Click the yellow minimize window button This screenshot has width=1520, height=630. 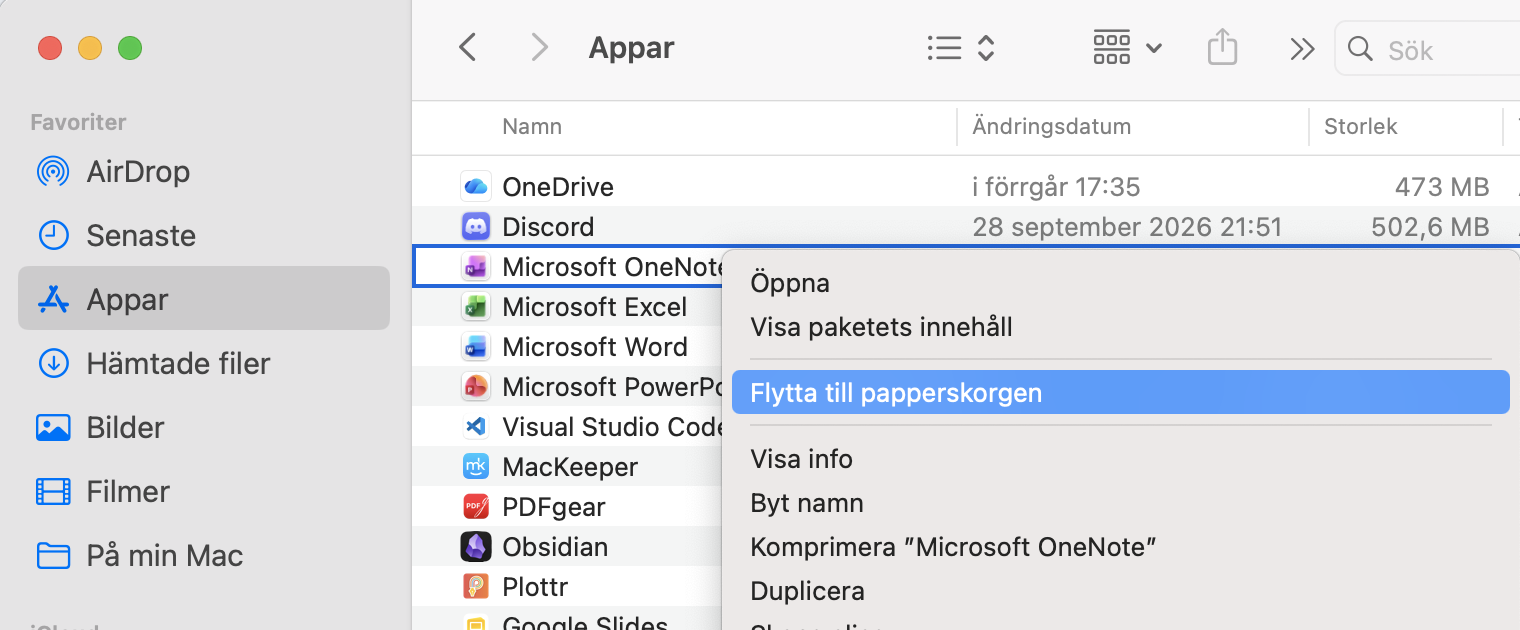click(90, 47)
